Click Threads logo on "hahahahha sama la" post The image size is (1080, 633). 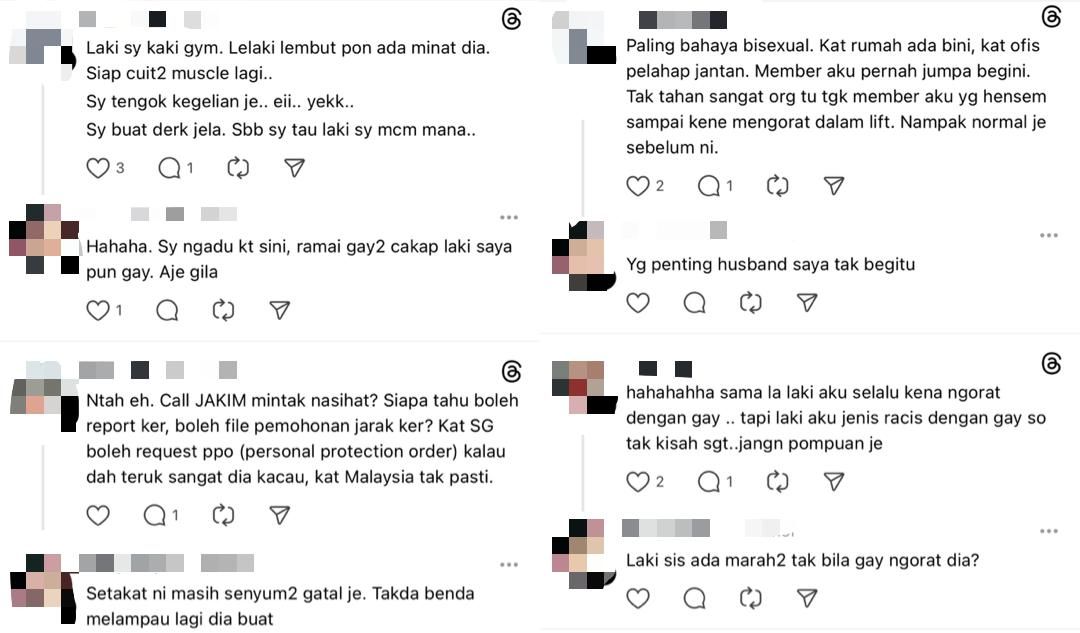pyautogui.click(x=1051, y=363)
